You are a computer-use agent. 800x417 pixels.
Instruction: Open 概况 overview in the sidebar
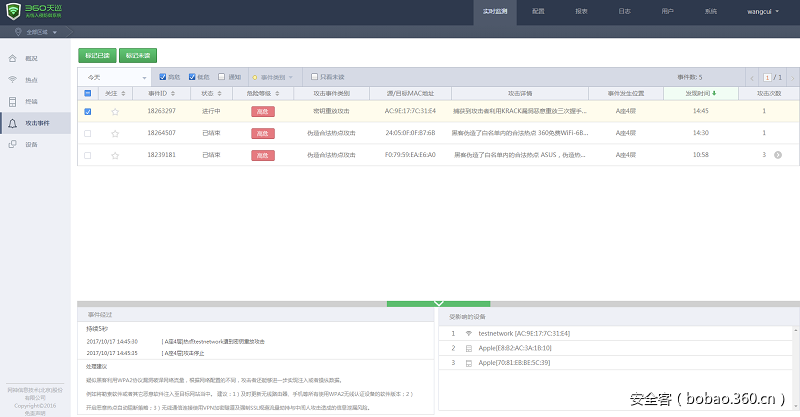pos(30,58)
